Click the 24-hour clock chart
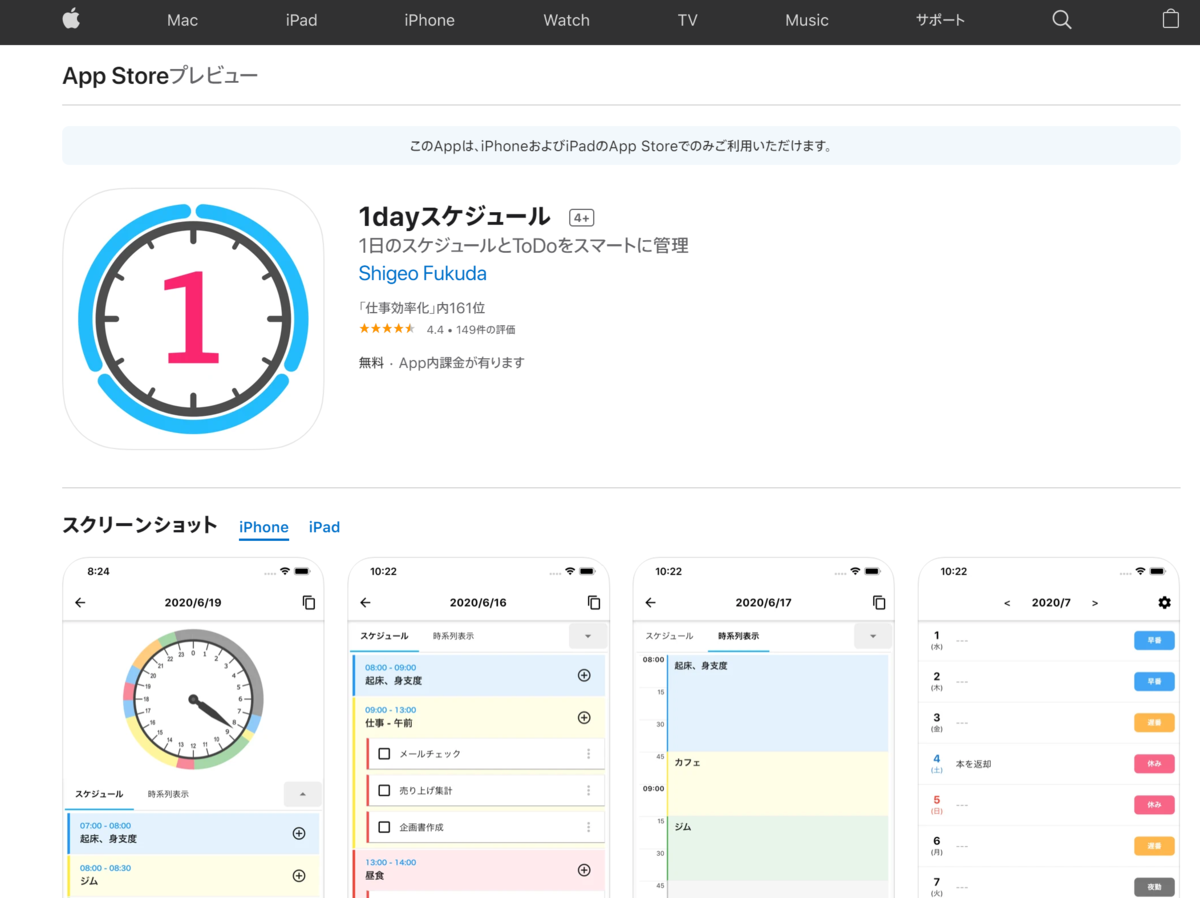The image size is (1200, 898). point(193,699)
